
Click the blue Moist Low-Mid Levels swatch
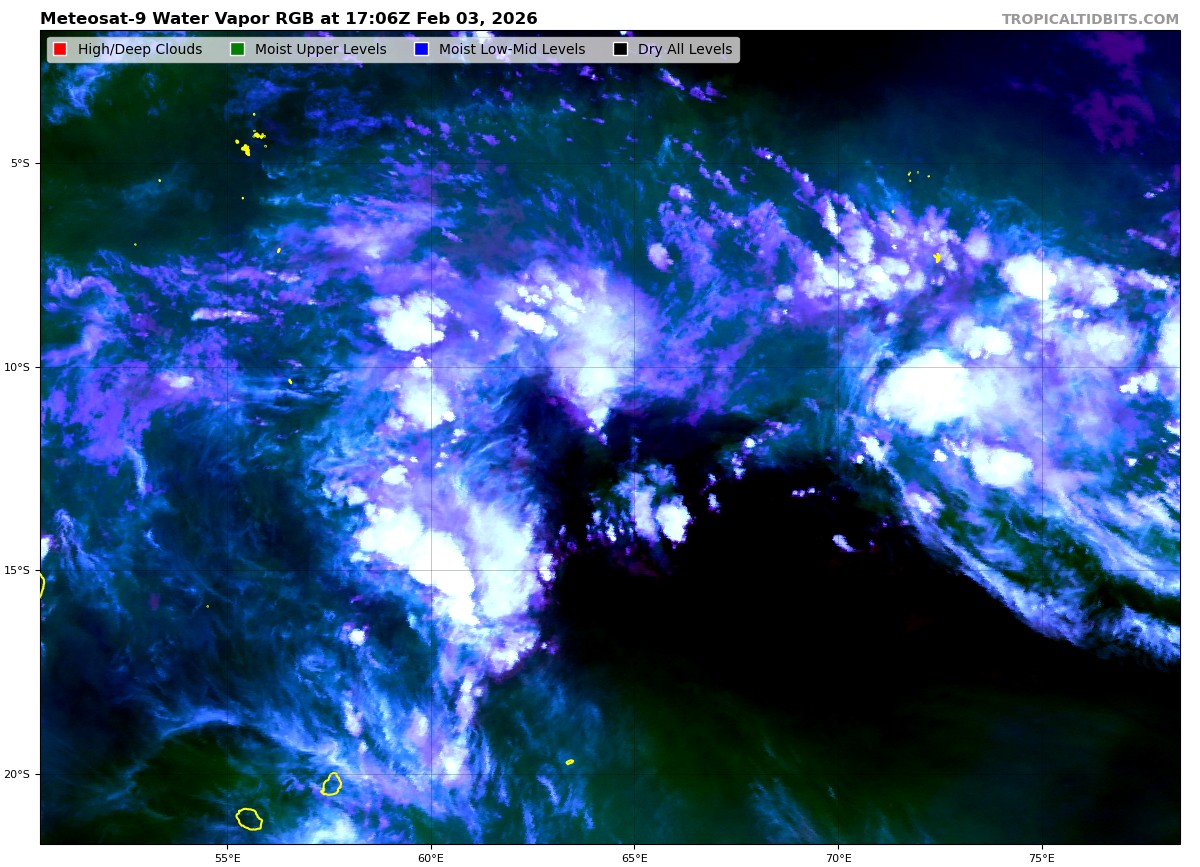coord(421,49)
